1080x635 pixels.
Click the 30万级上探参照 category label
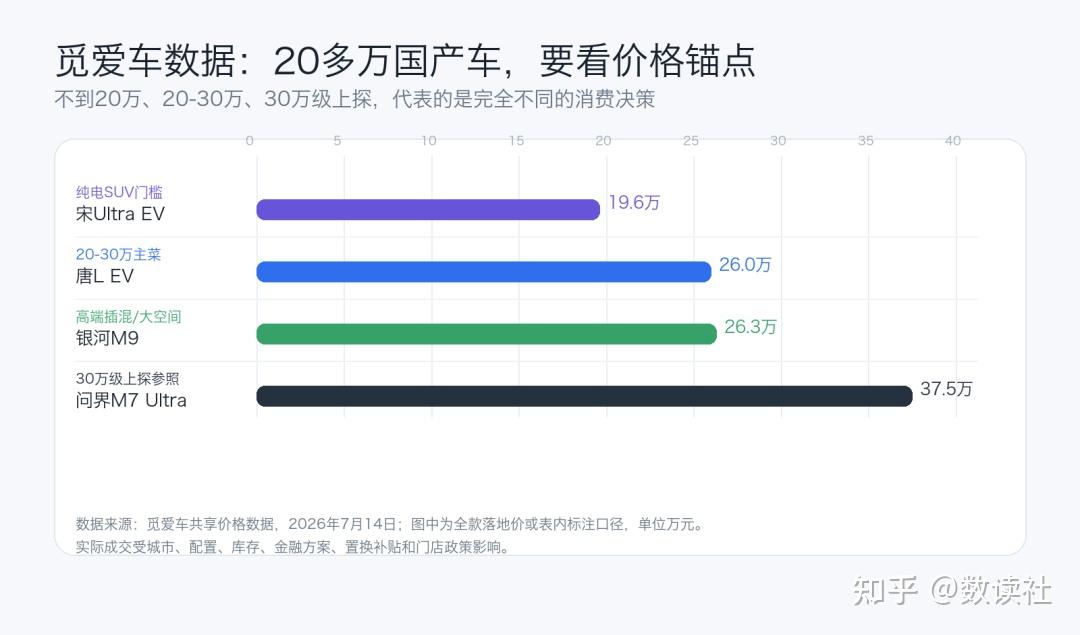(x=127, y=379)
